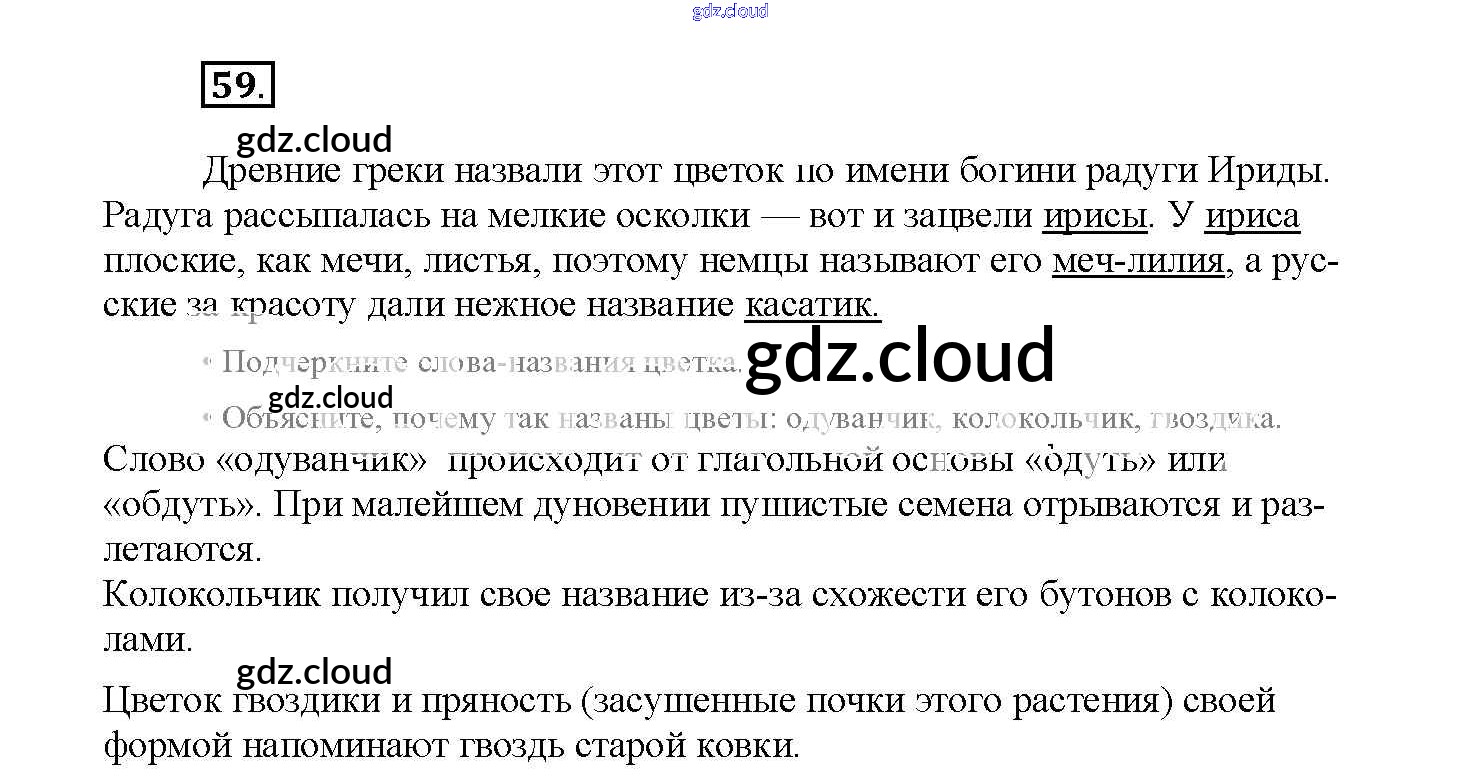Click the small blue gdz.cloud link at top
This screenshot has height=782, width=1460.
coord(729,11)
